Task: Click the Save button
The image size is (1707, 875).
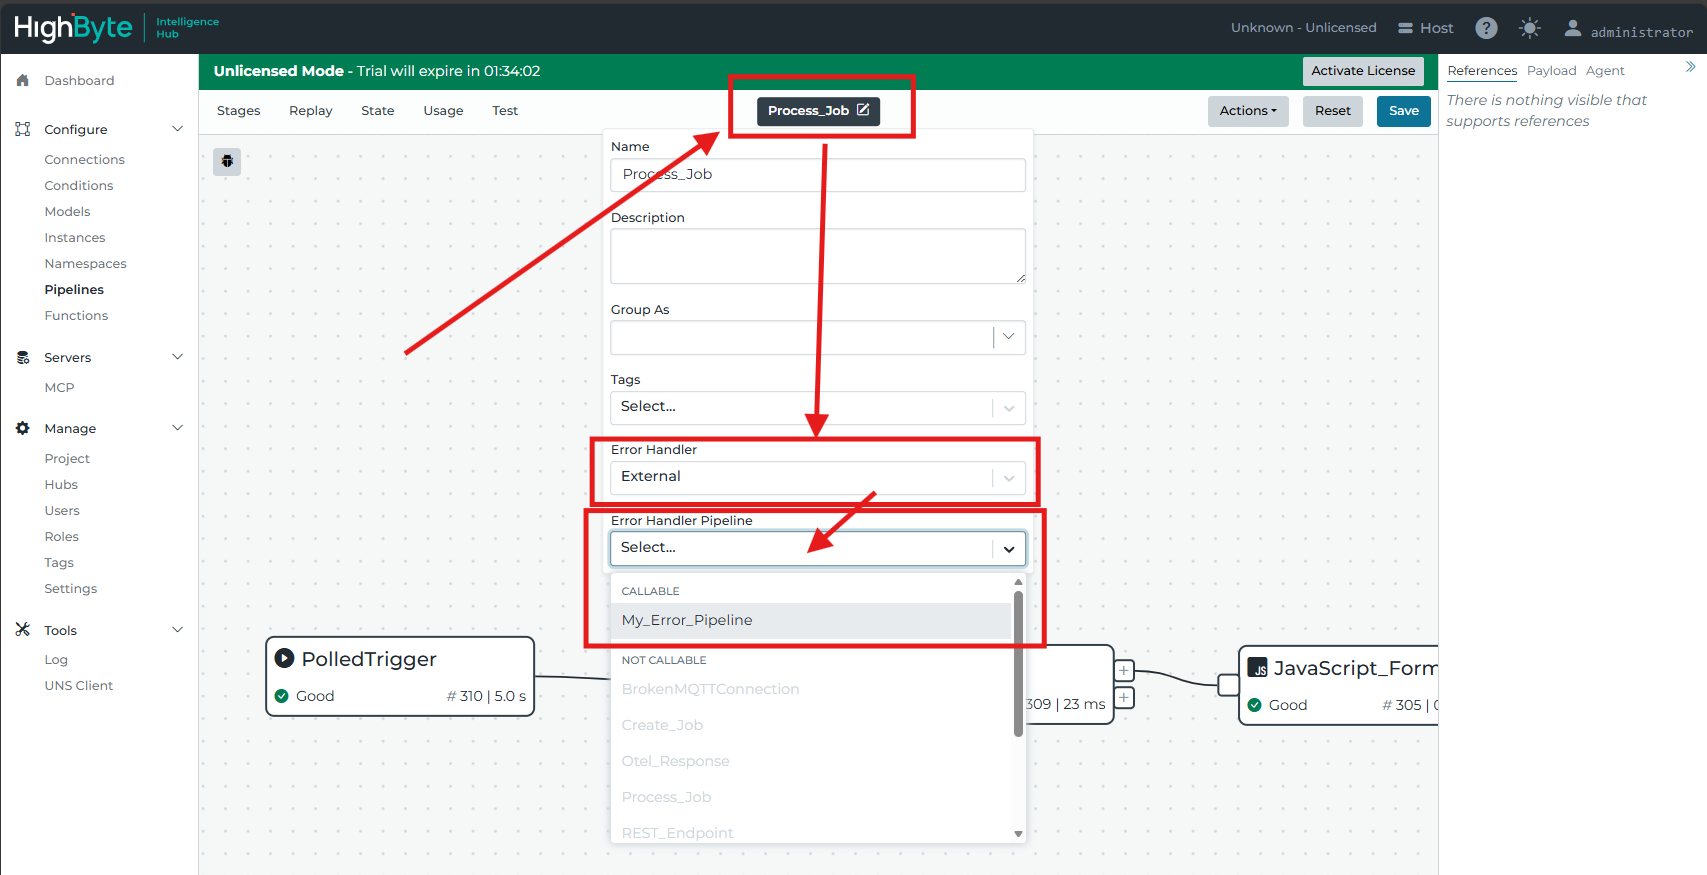Action: [1403, 111]
